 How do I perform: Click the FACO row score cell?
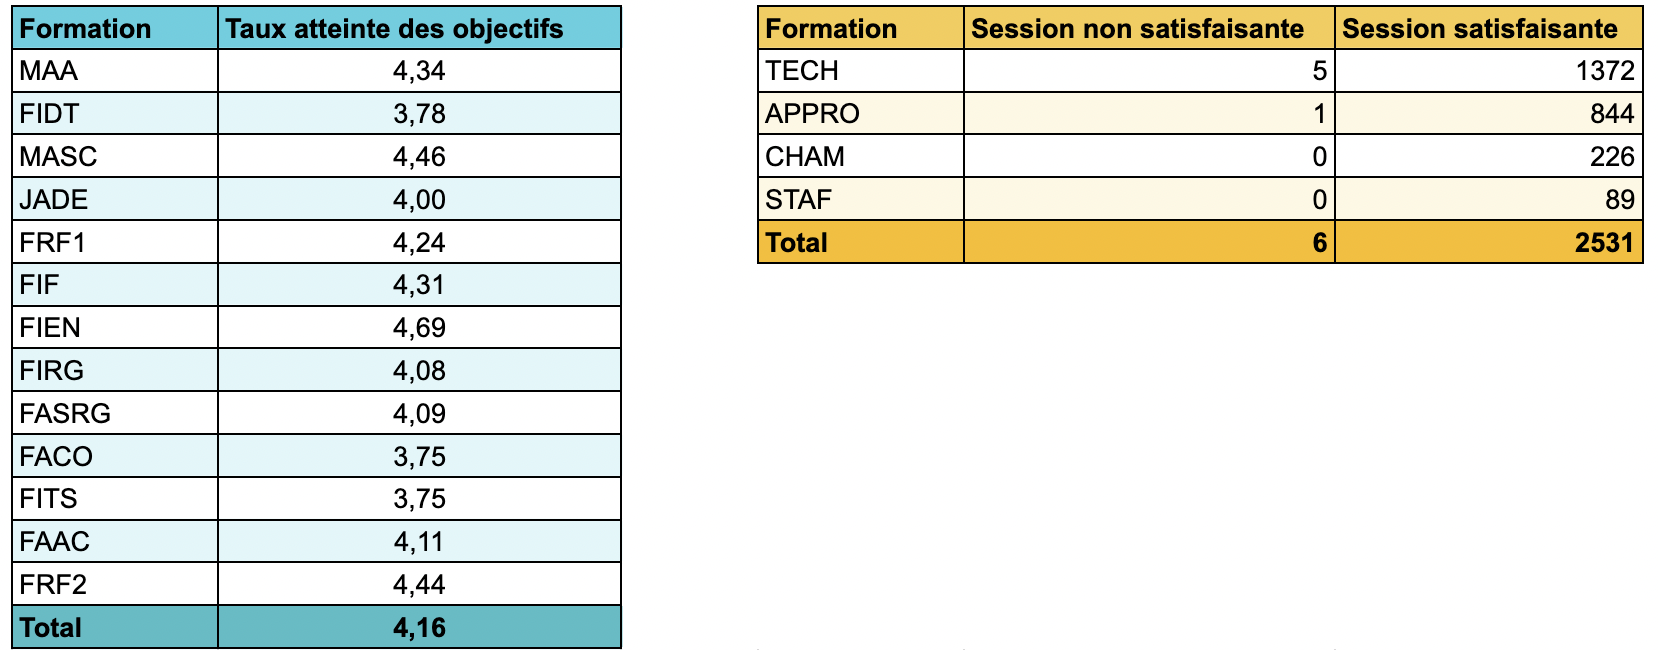coord(419,456)
